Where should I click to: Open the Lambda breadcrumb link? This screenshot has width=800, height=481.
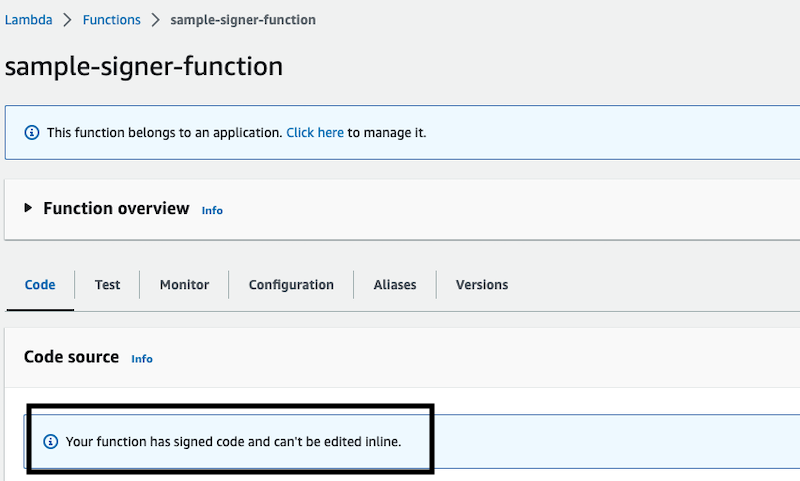tap(29, 20)
